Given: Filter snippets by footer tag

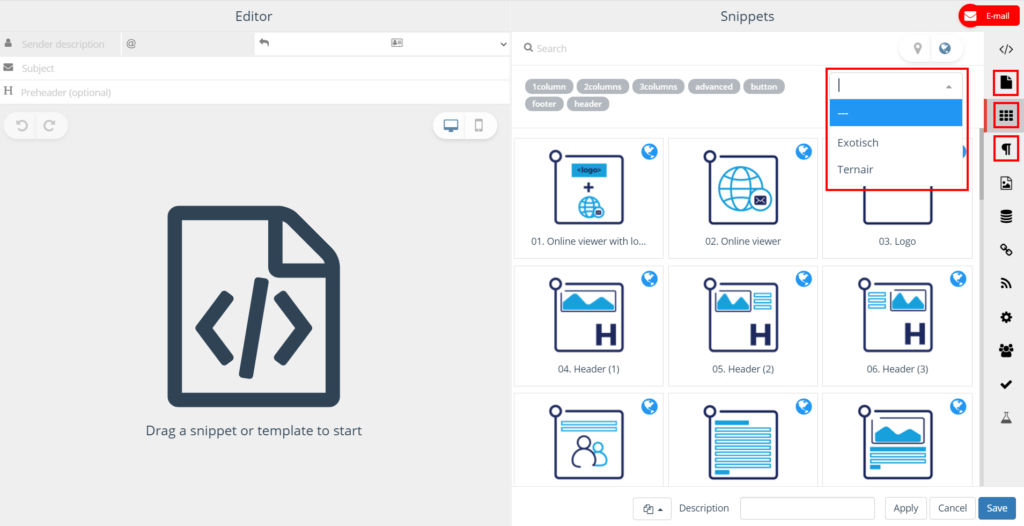Looking at the screenshot, I should 544,104.
